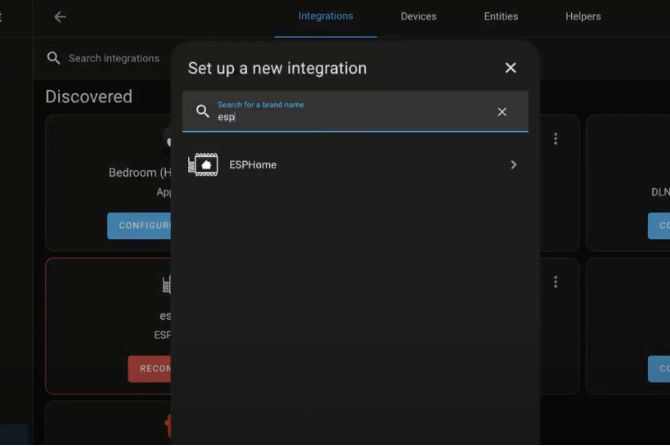Switch to the Integrations tab

point(326,16)
